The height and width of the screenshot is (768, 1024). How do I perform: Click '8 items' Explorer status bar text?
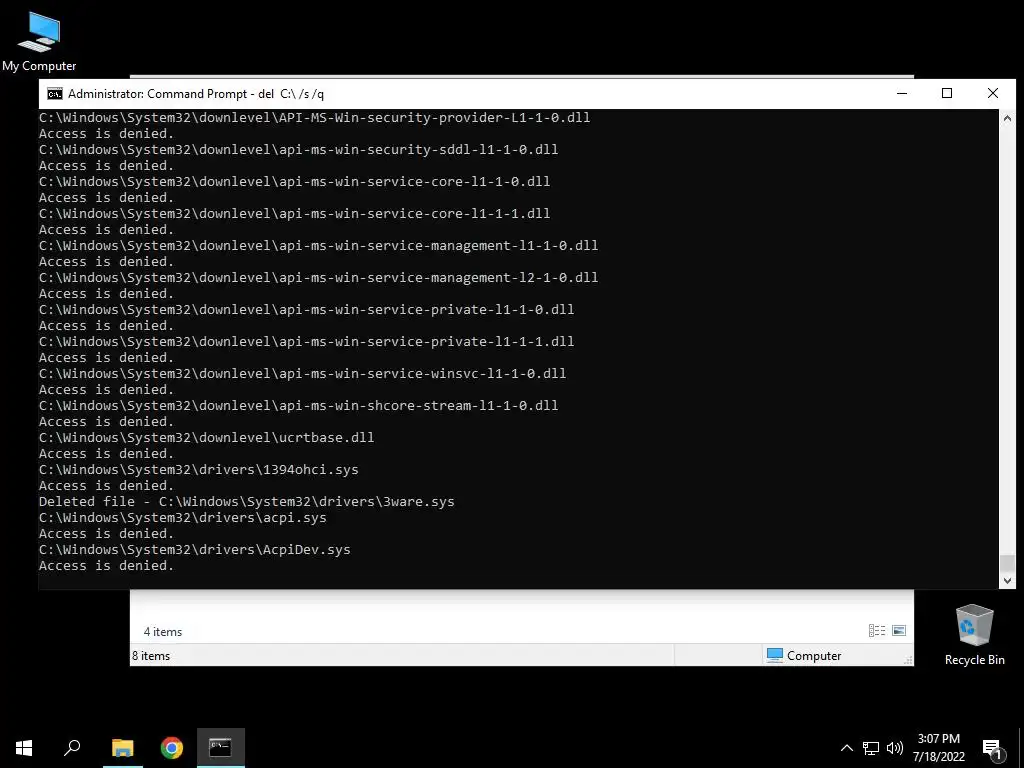[x=151, y=656]
